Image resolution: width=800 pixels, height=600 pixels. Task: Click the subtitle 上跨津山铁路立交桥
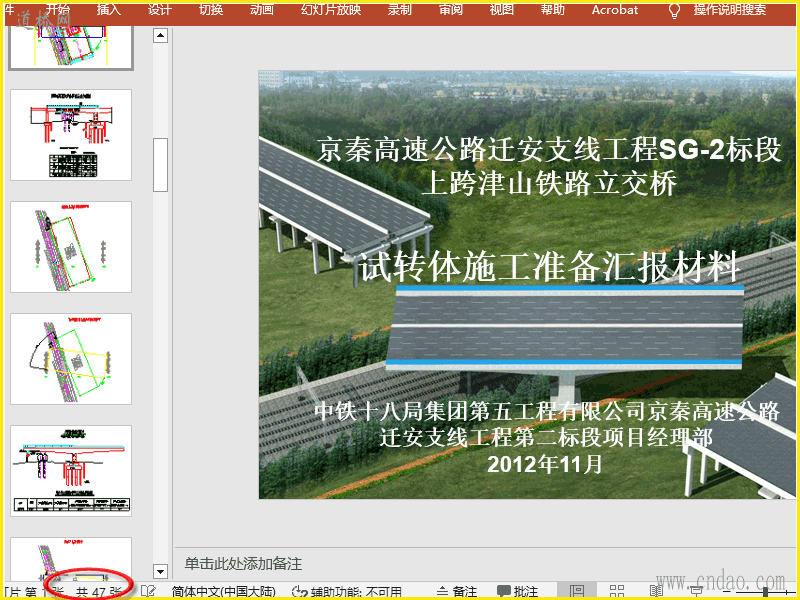tap(549, 184)
